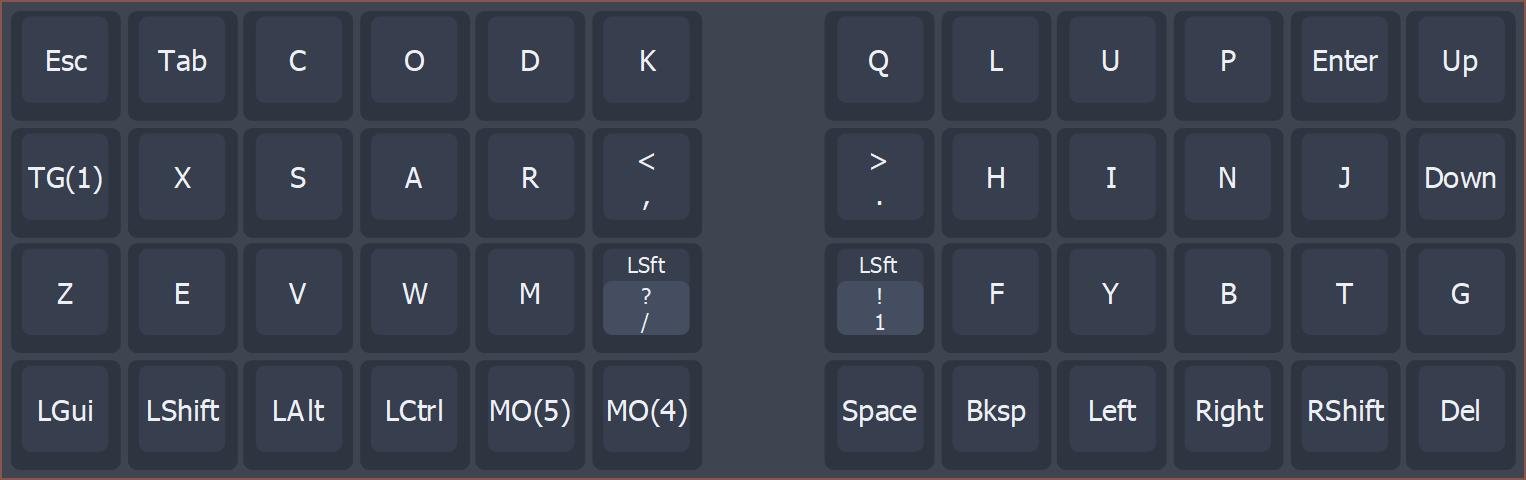
Task: Select the Down arrow key
Action: click(1460, 179)
